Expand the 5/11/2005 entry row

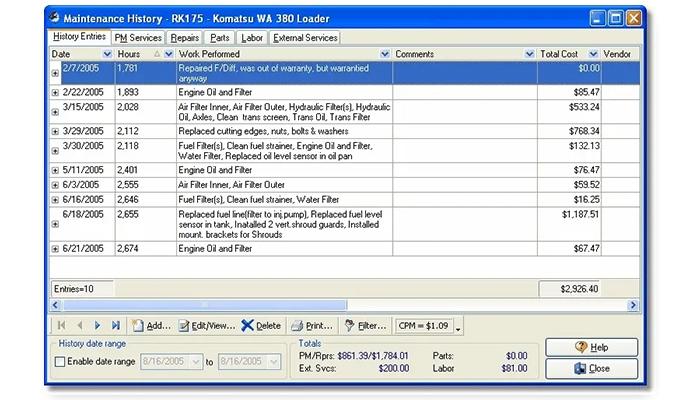(x=55, y=170)
